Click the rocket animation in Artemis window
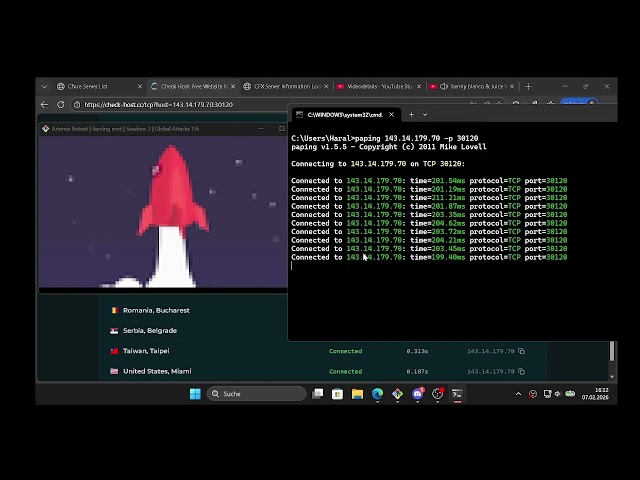This screenshot has width=640, height=480. 163,211
